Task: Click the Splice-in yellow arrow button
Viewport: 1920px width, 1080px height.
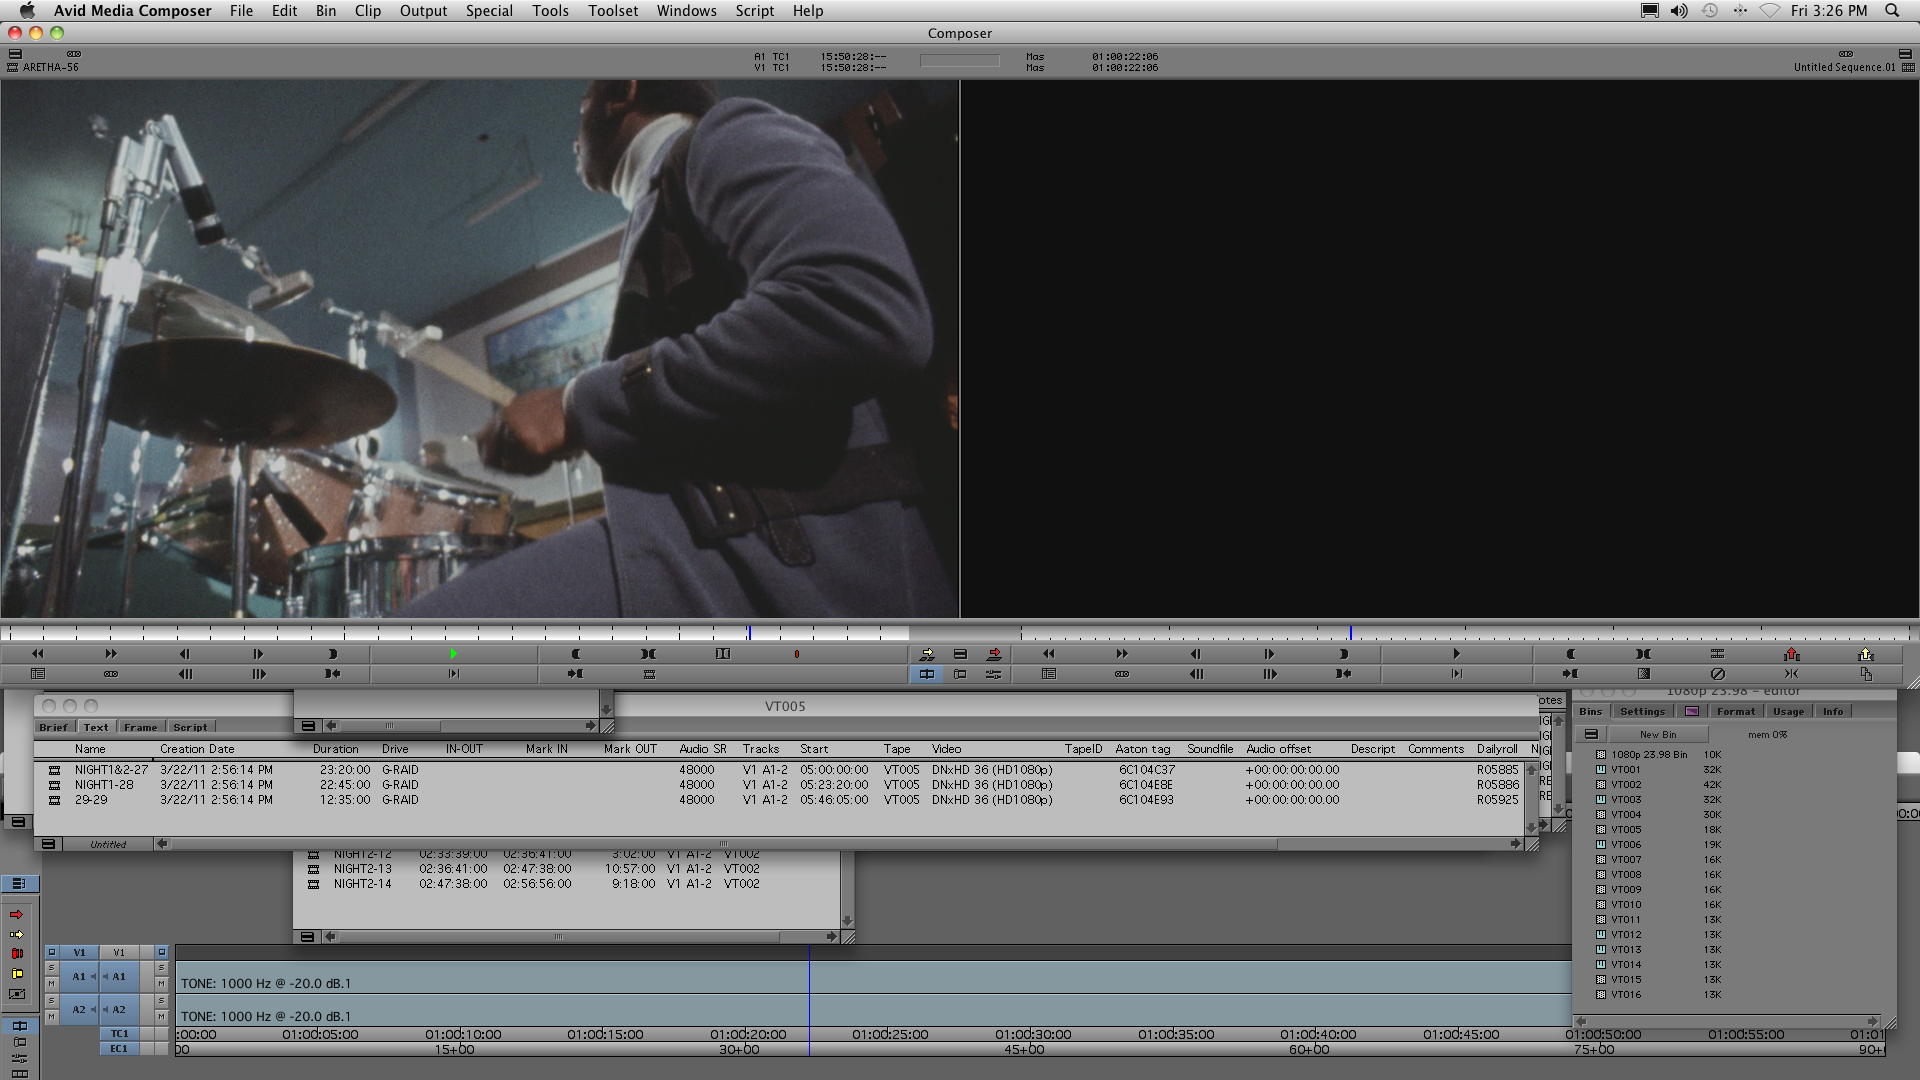Action: (927, 654)
